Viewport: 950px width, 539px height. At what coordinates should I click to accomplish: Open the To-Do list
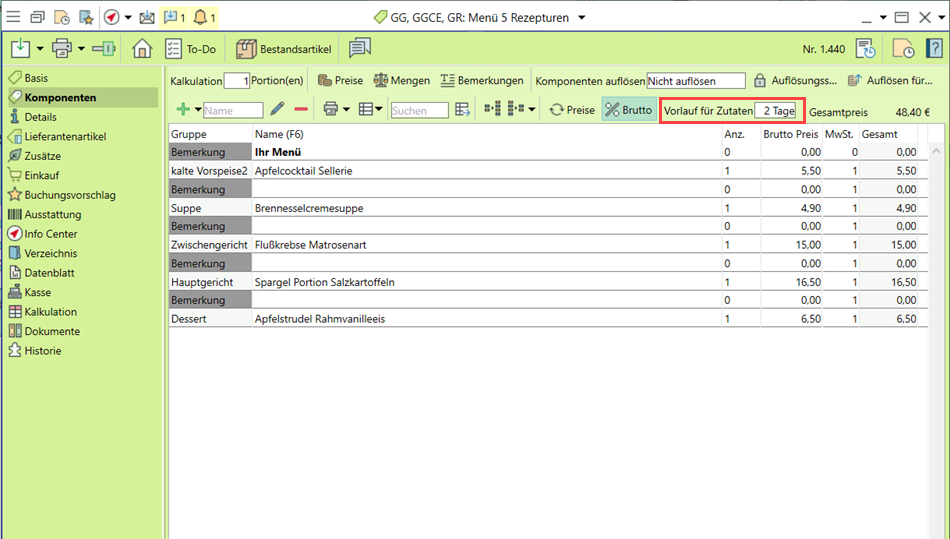190,48
